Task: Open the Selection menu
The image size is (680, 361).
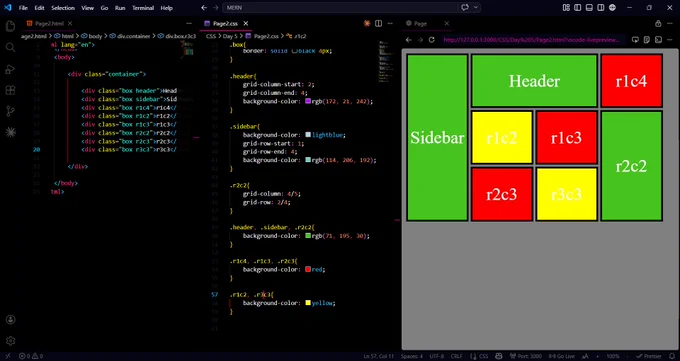Action: [63, 8]
